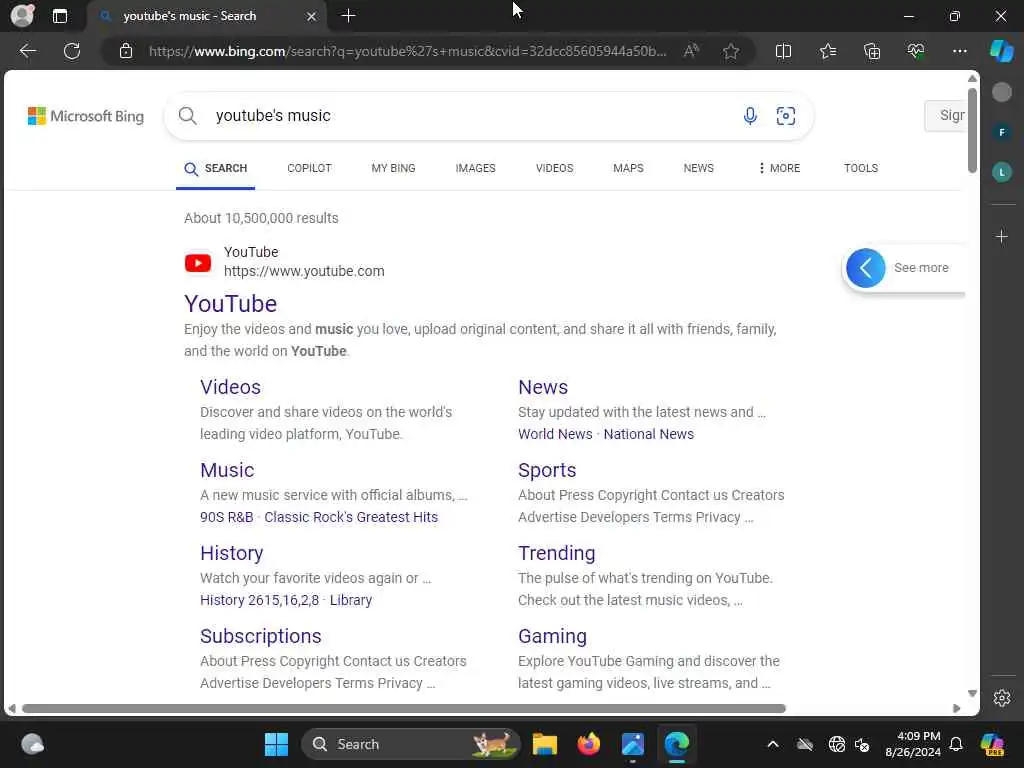Switch to the IMAGES tab
Viewport: 1024px width, 768px height.
[x=475, y=168]
